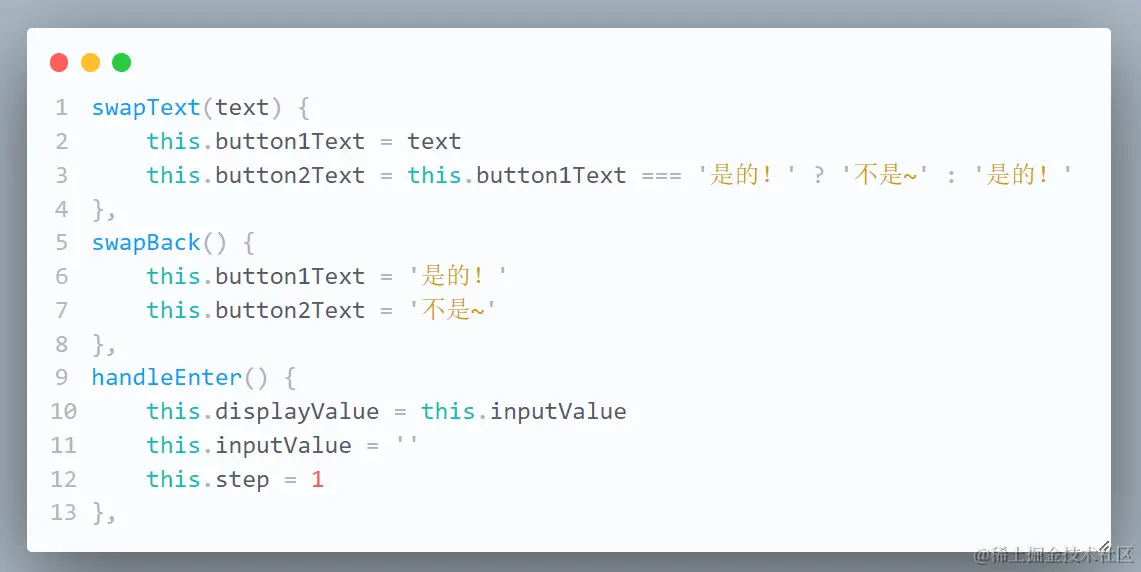This screenshot has width=1141, height=572.
Task: Click the '是的！' string on line 6
Action: (459, 277)
